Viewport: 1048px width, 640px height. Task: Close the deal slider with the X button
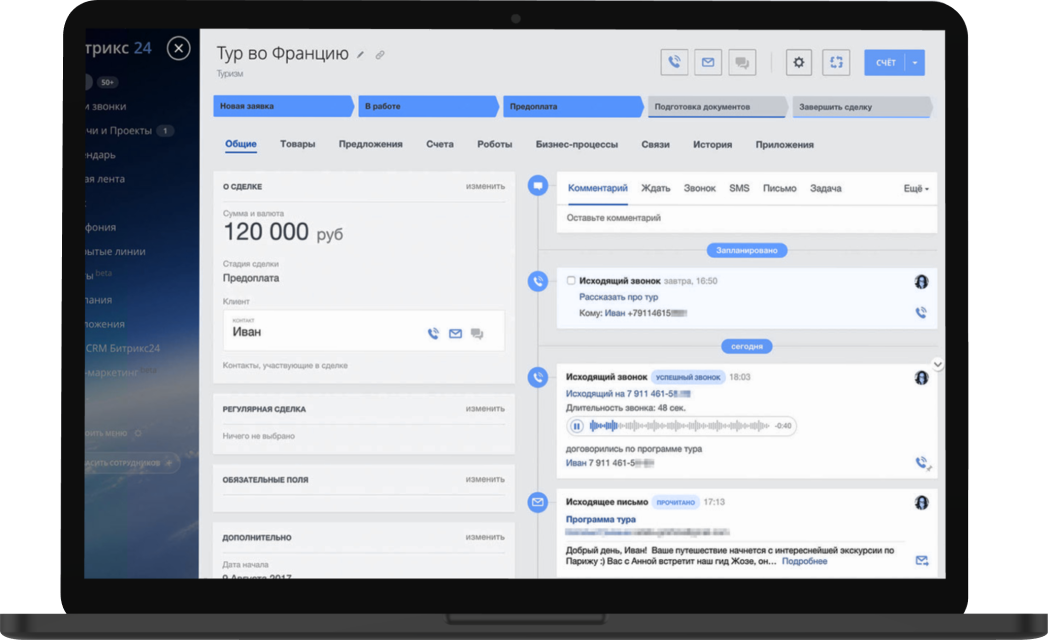[178, 48]
